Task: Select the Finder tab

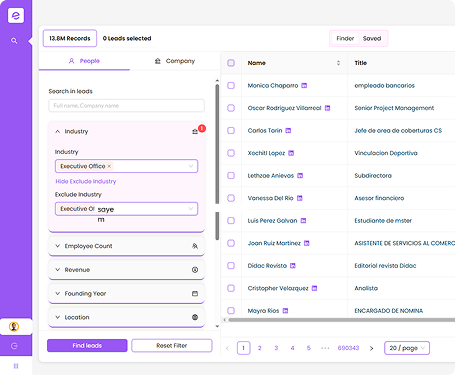Action: (345, 38)
